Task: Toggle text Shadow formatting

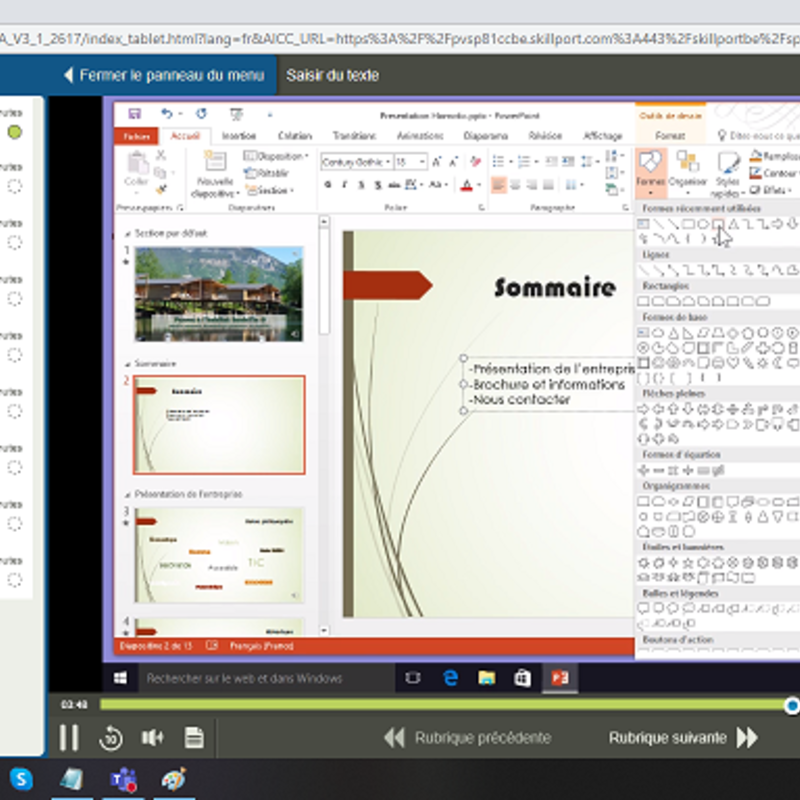Action: point(378,185)
